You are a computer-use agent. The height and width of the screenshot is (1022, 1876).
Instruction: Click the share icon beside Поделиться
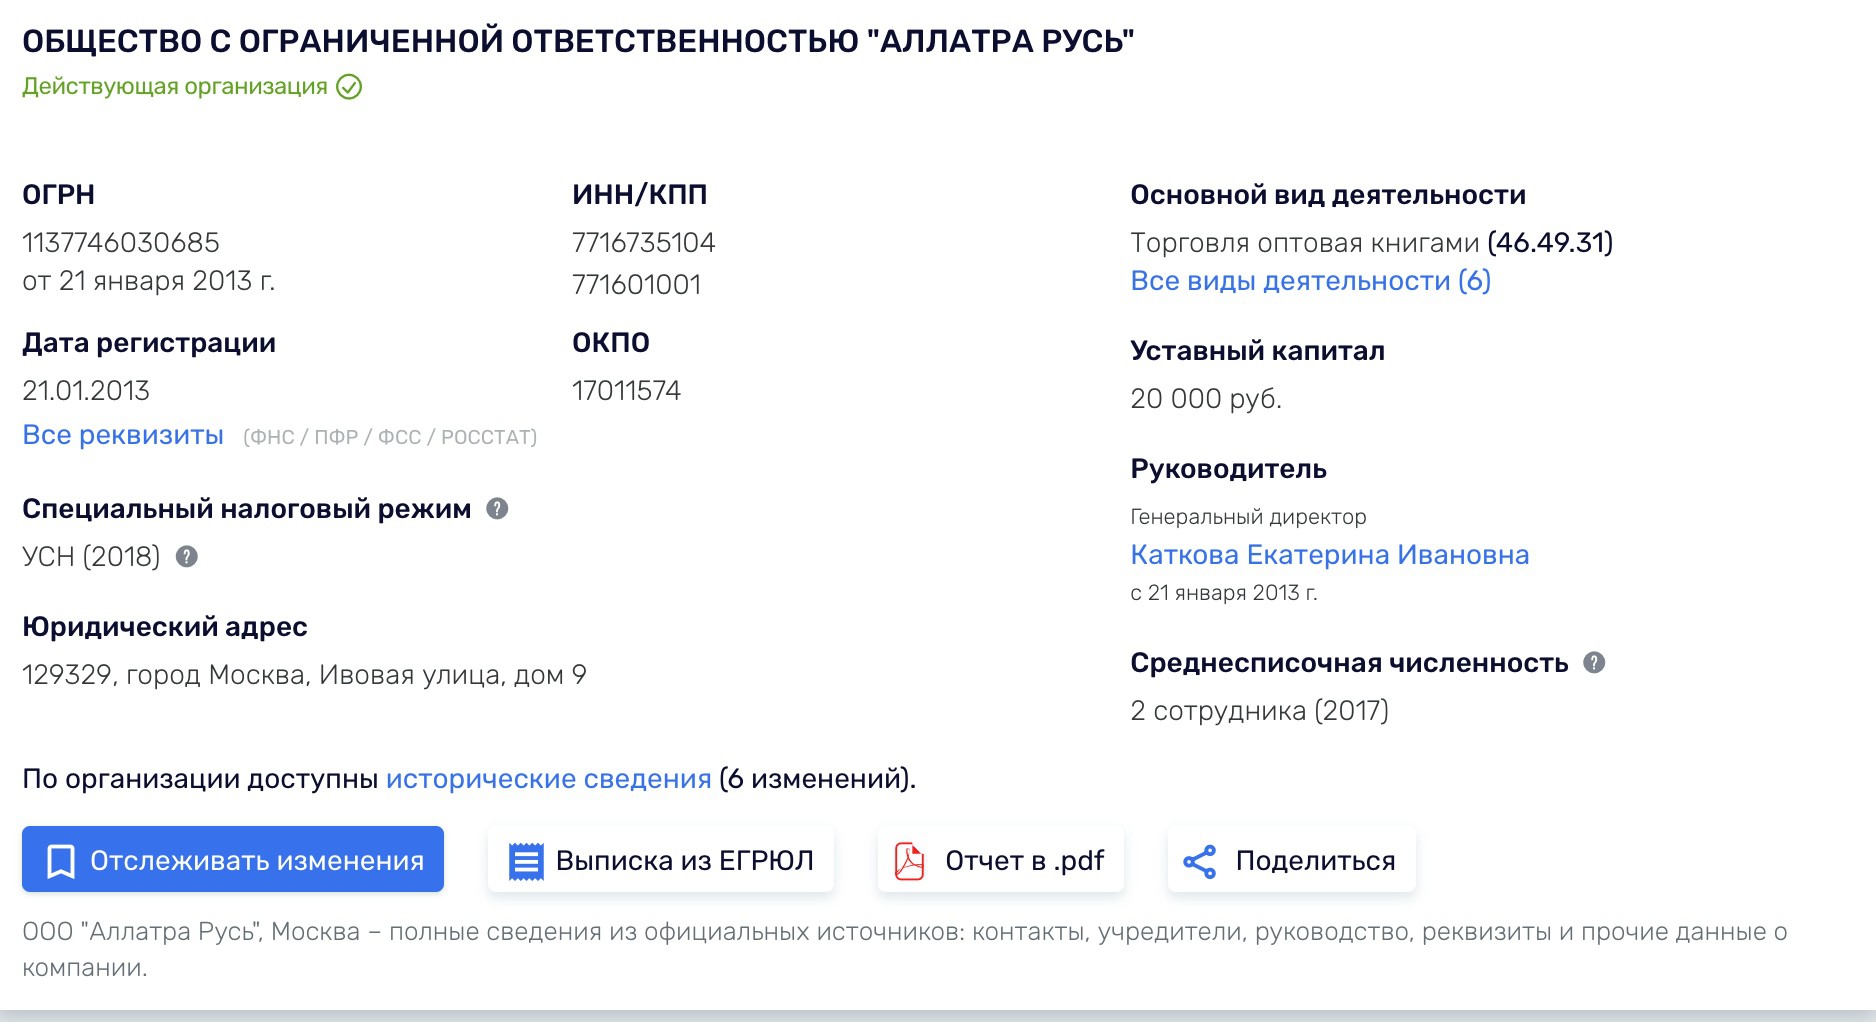point(1199,861)
